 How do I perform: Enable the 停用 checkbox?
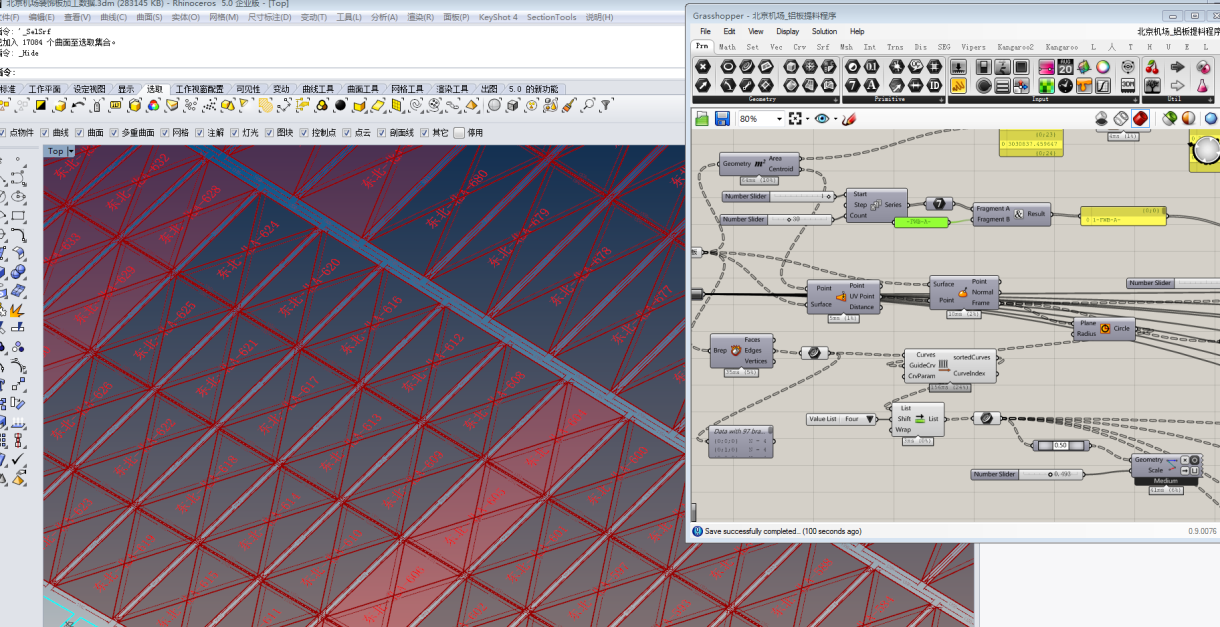click(x=459, y=133)
